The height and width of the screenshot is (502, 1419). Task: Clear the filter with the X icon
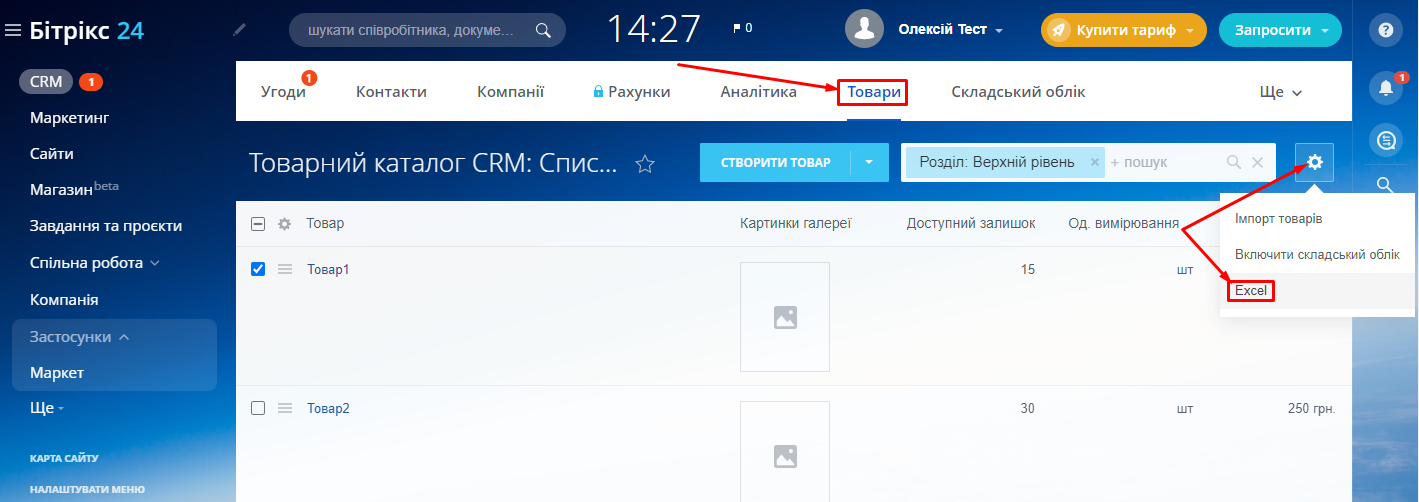tap(1258, 163)
